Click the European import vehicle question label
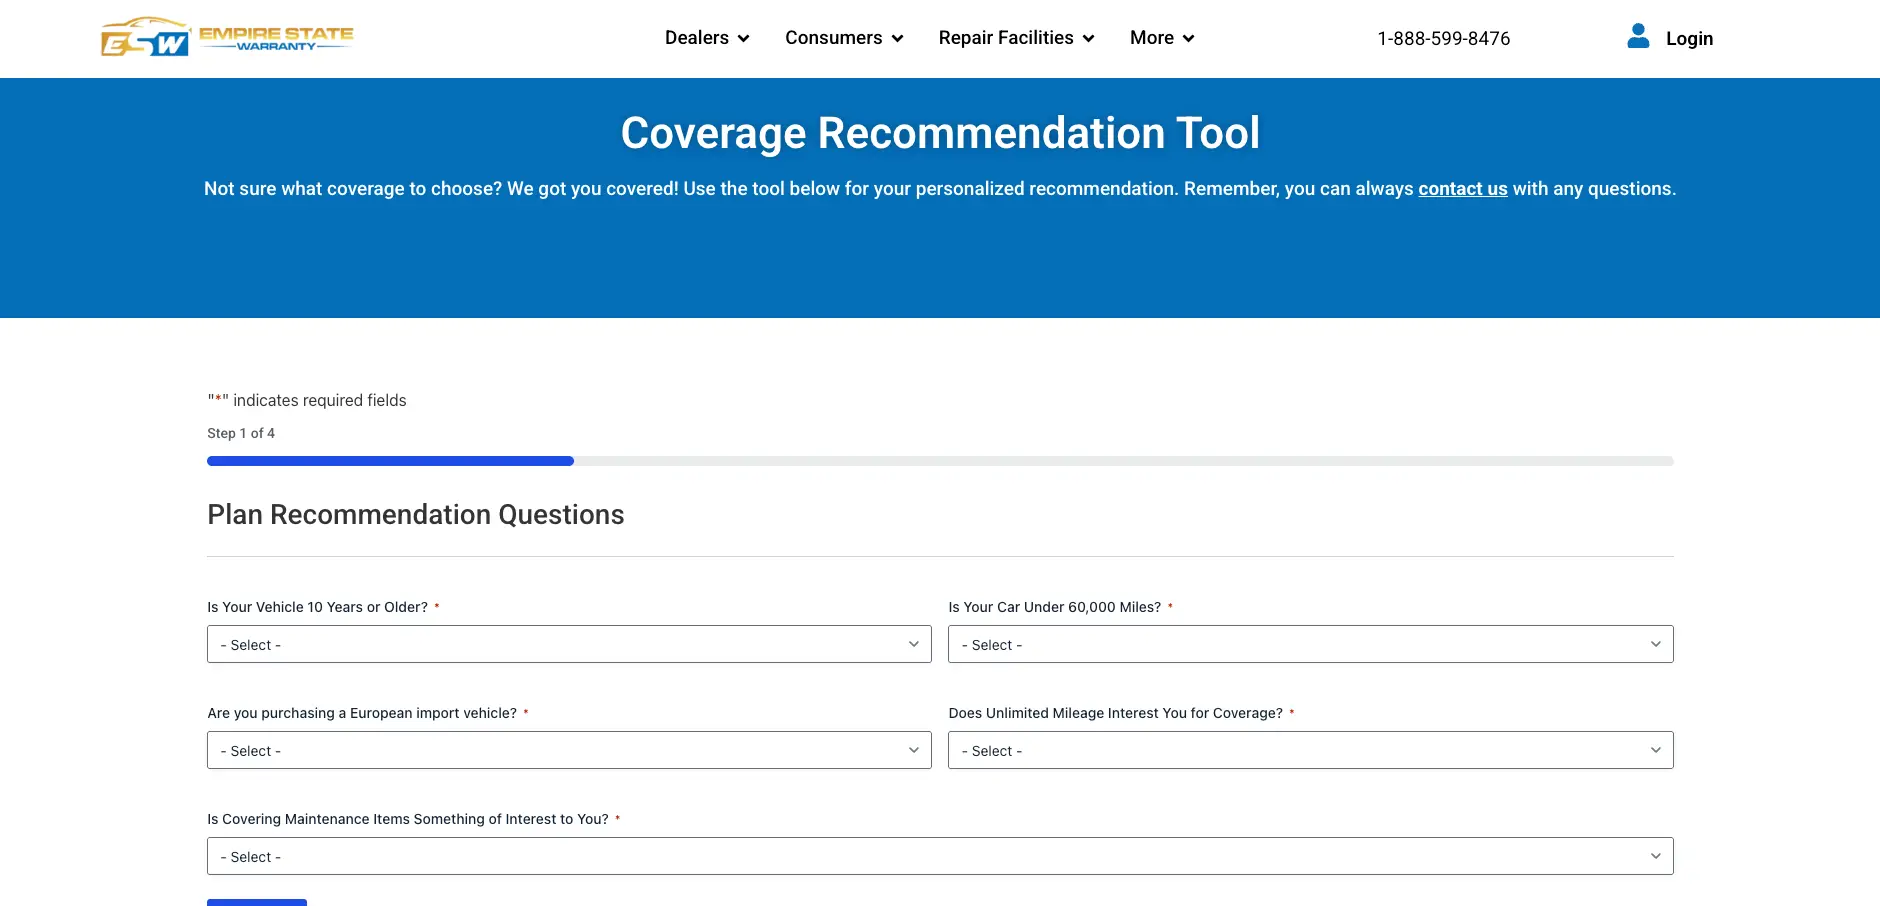Image resolution: width=1880 pixels, height=906 pixels. (362, 713)
